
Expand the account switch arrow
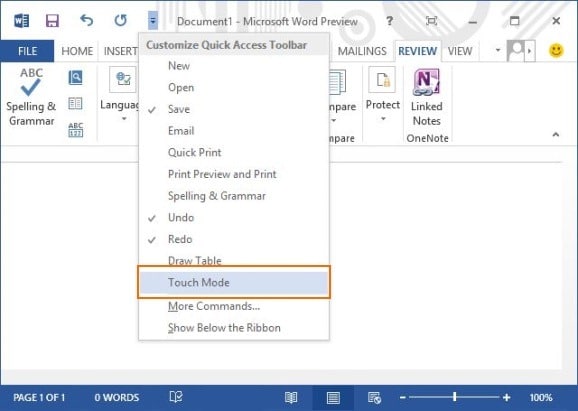(530, 50)
